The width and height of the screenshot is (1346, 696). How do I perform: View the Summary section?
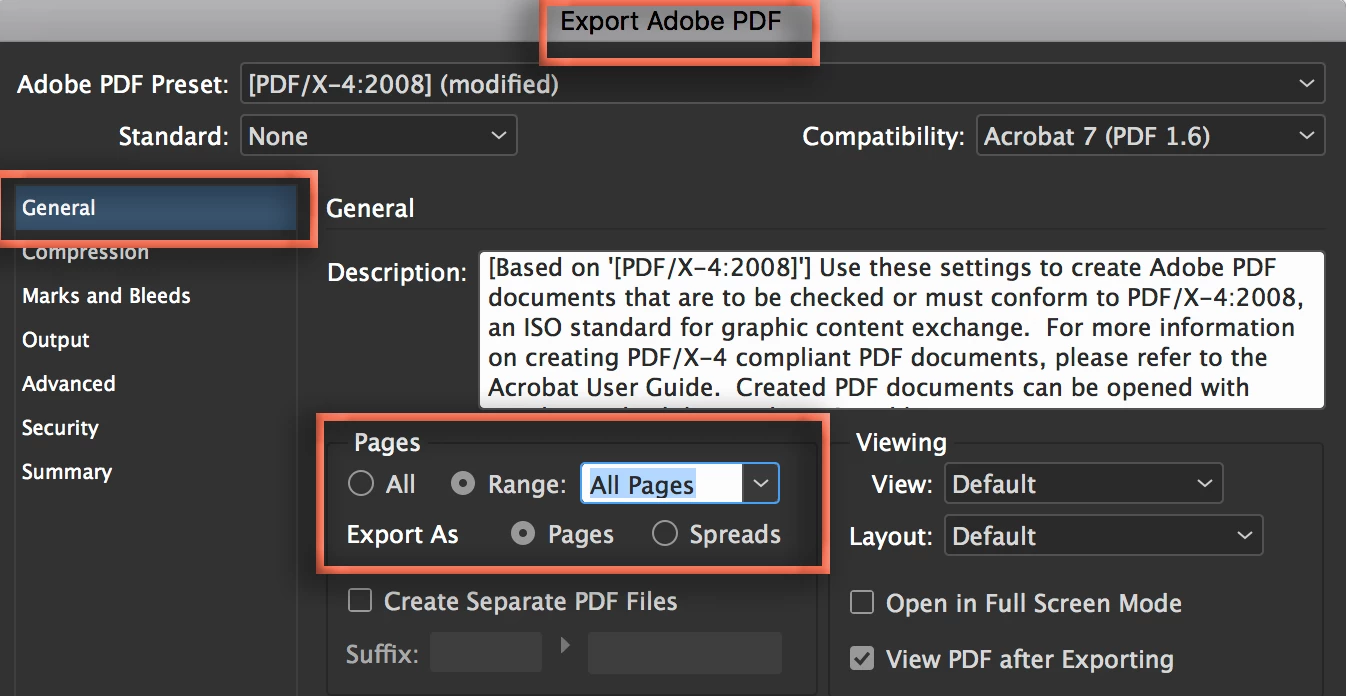point(67,472)
